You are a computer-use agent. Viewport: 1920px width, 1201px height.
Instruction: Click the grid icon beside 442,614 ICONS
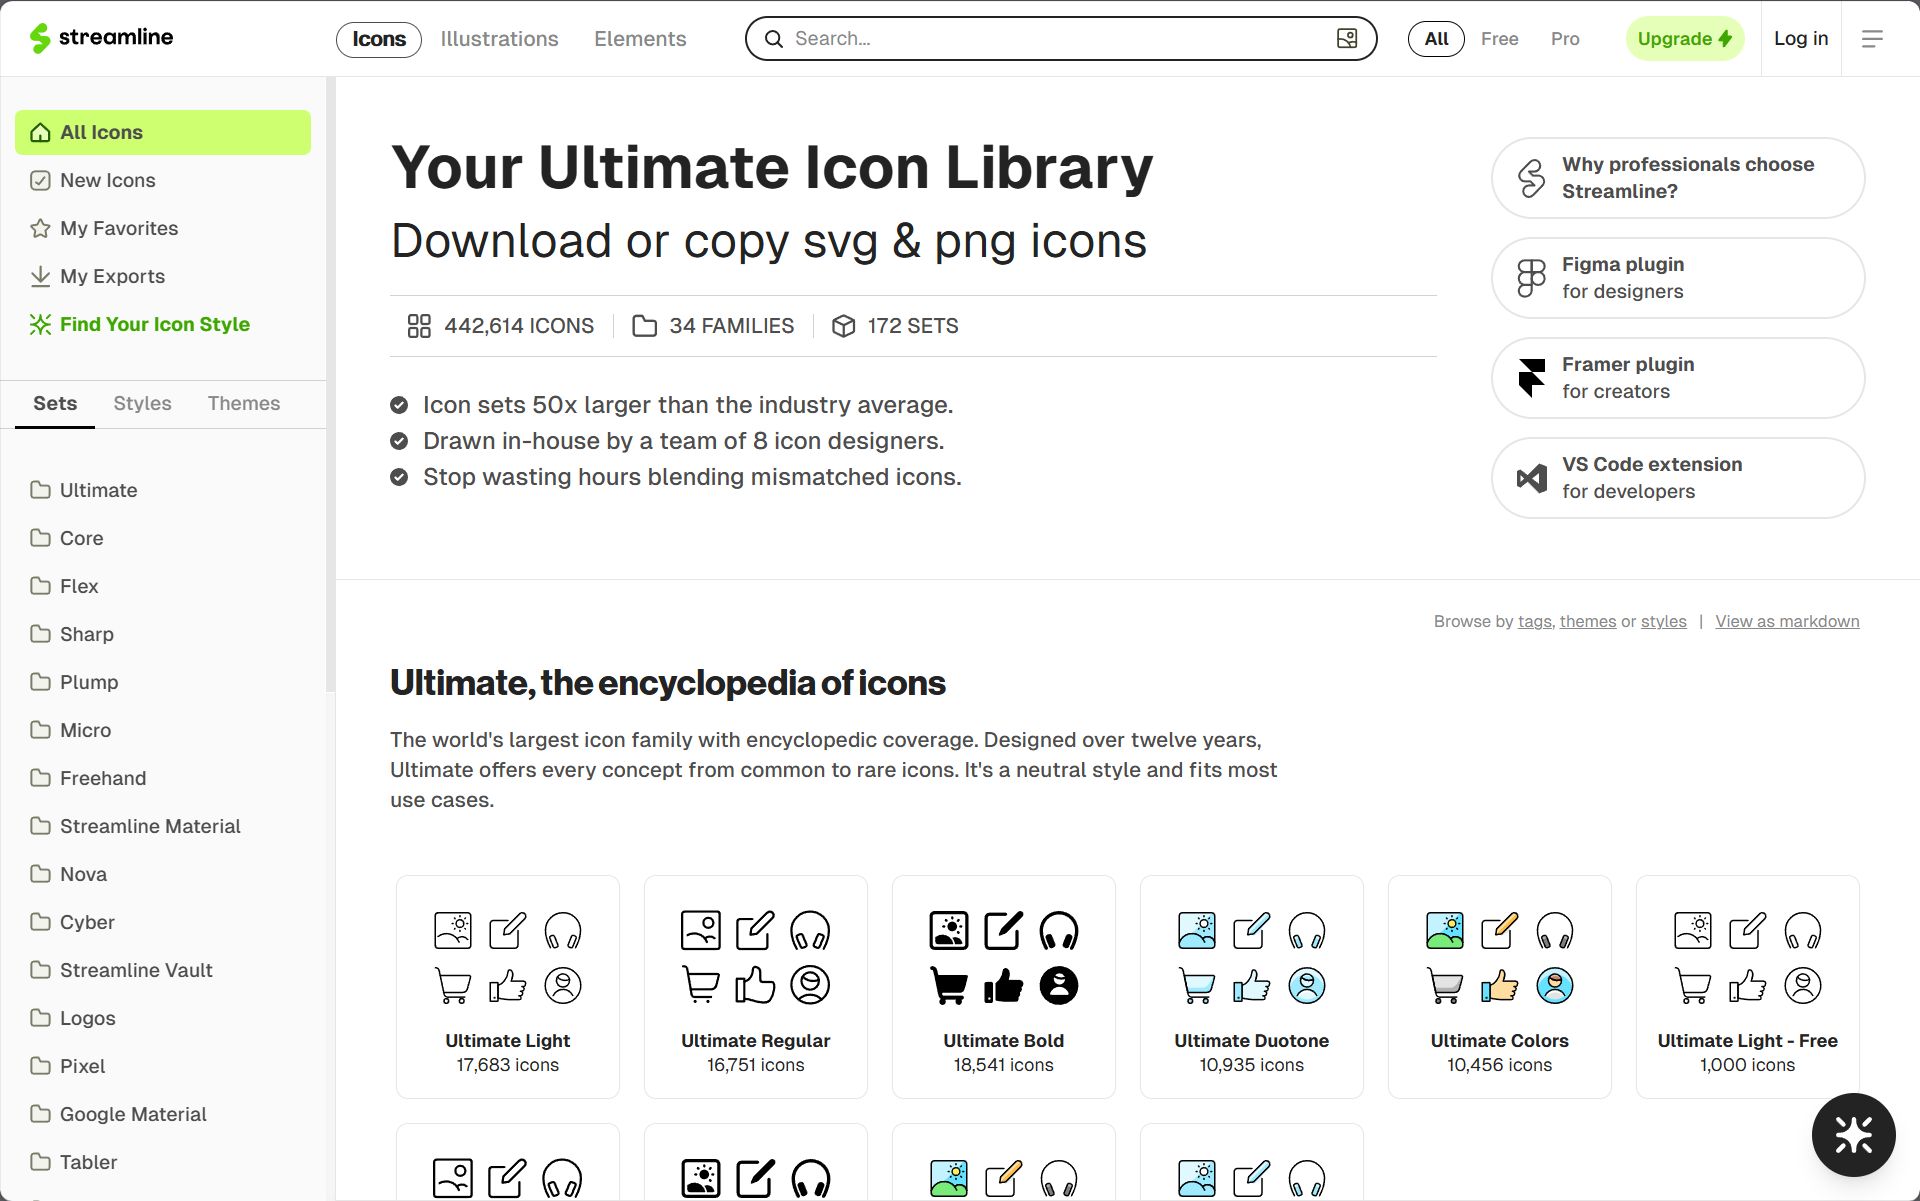(x=419, y=326)
